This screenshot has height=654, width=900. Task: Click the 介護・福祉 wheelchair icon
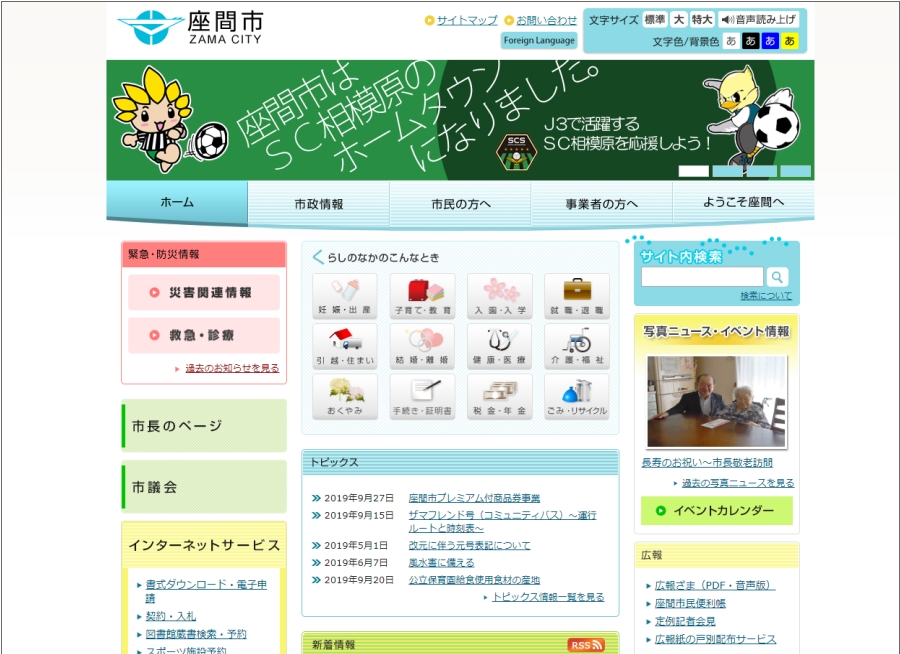576,345
